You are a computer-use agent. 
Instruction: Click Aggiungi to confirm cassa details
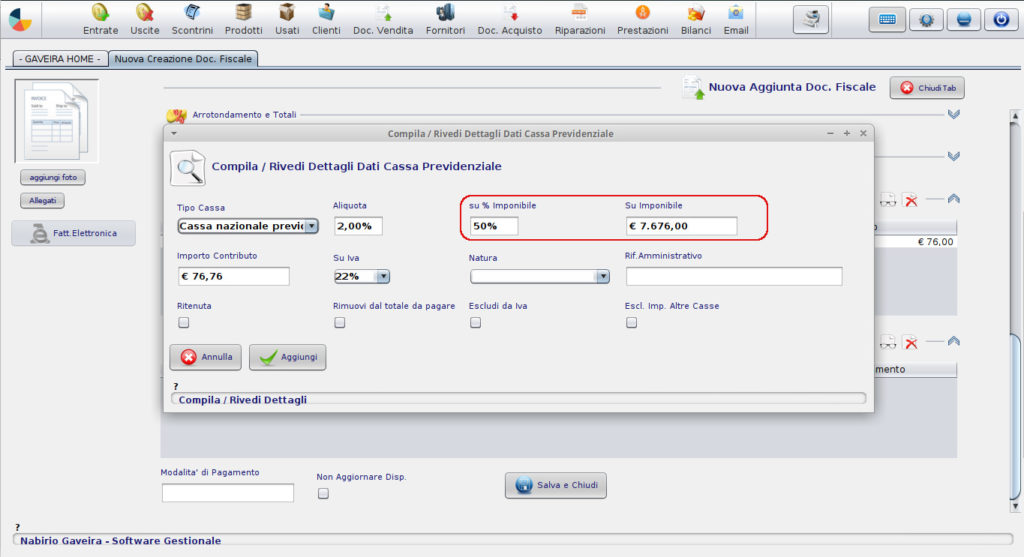coord(287,357)
